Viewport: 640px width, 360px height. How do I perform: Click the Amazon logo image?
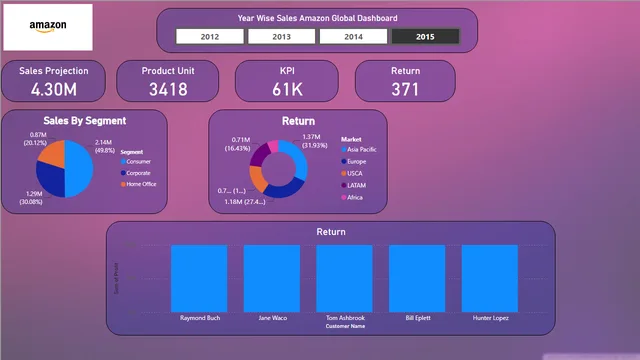pyautogui.click(x=48, y=27)
